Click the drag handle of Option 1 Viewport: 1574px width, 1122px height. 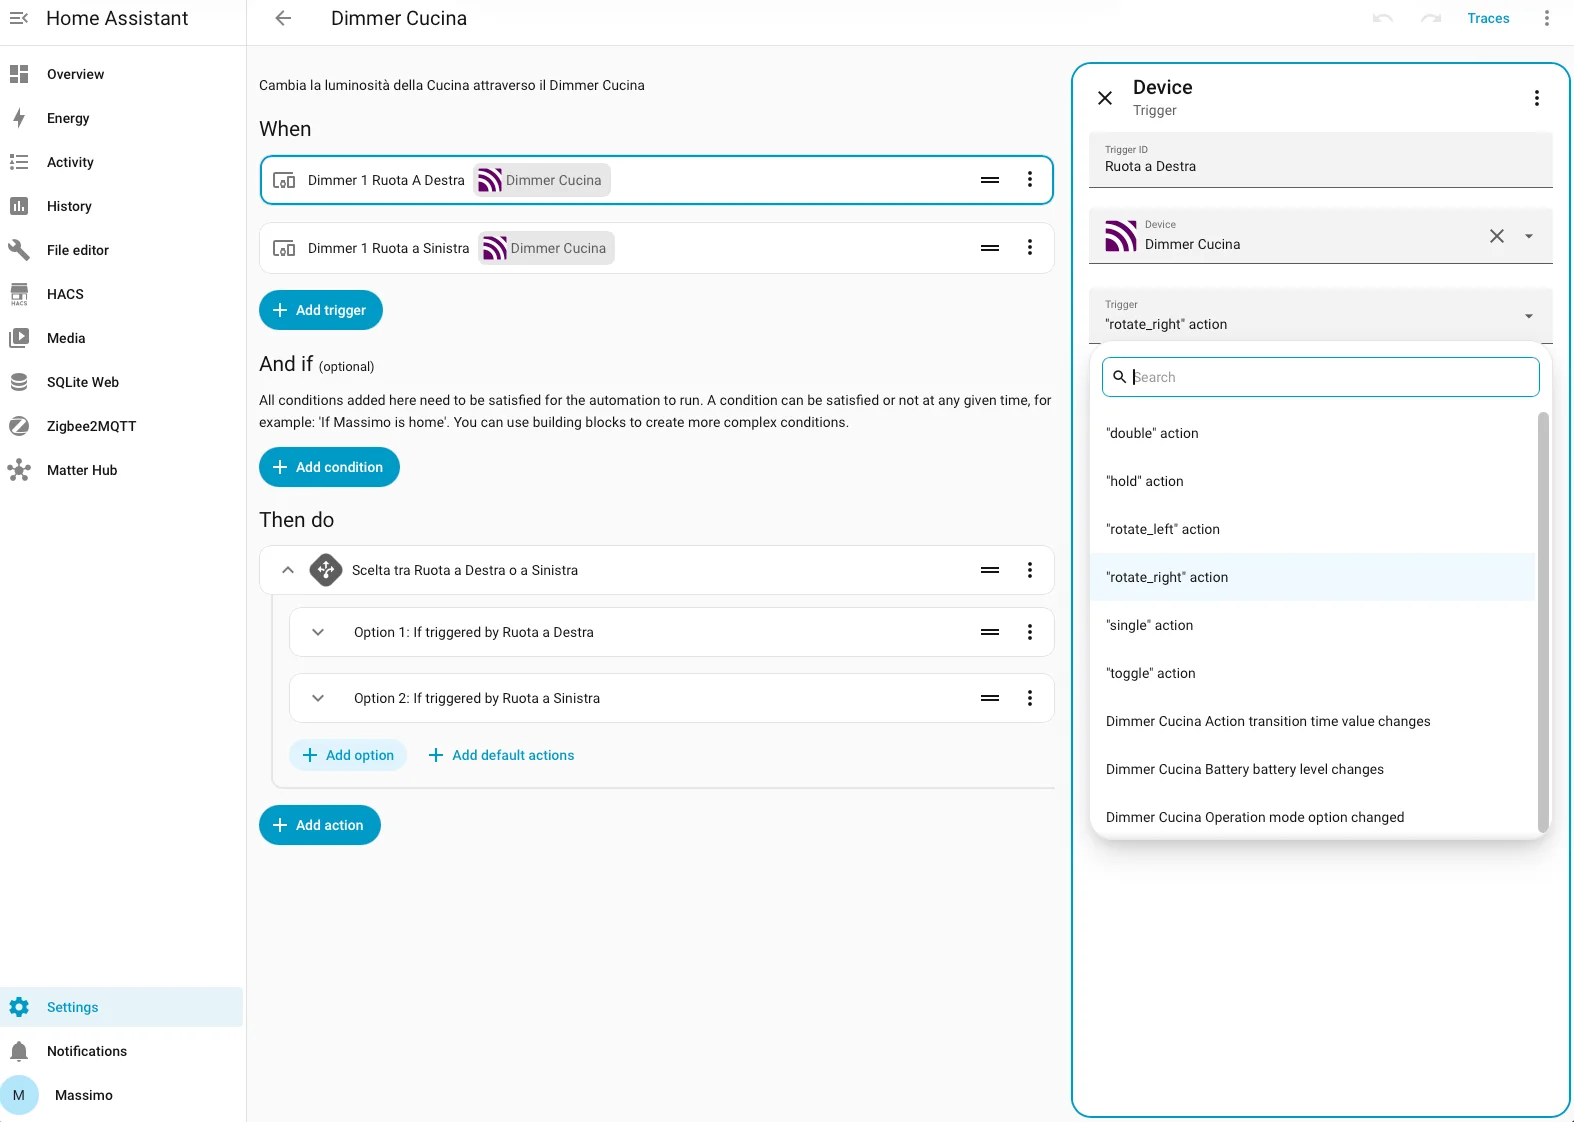click(990, 632)
